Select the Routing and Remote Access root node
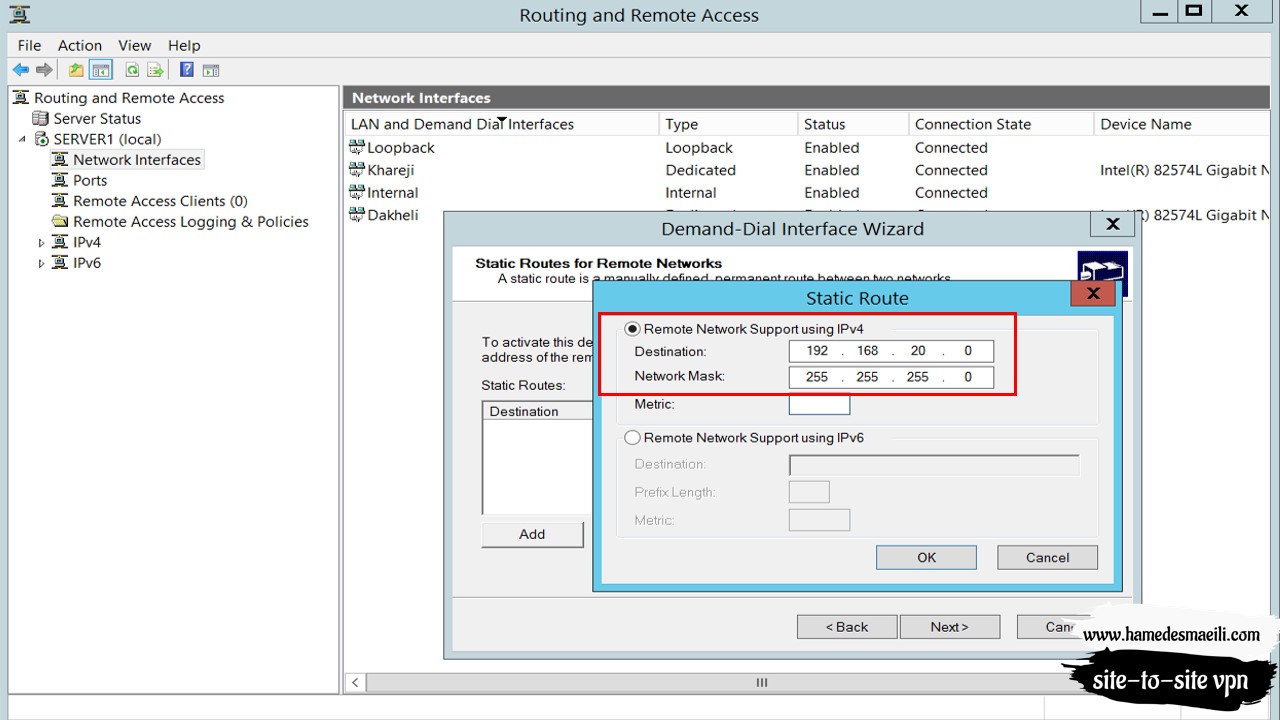The width and height of the screenshot is (1280, 720). (x=129, y=98)
